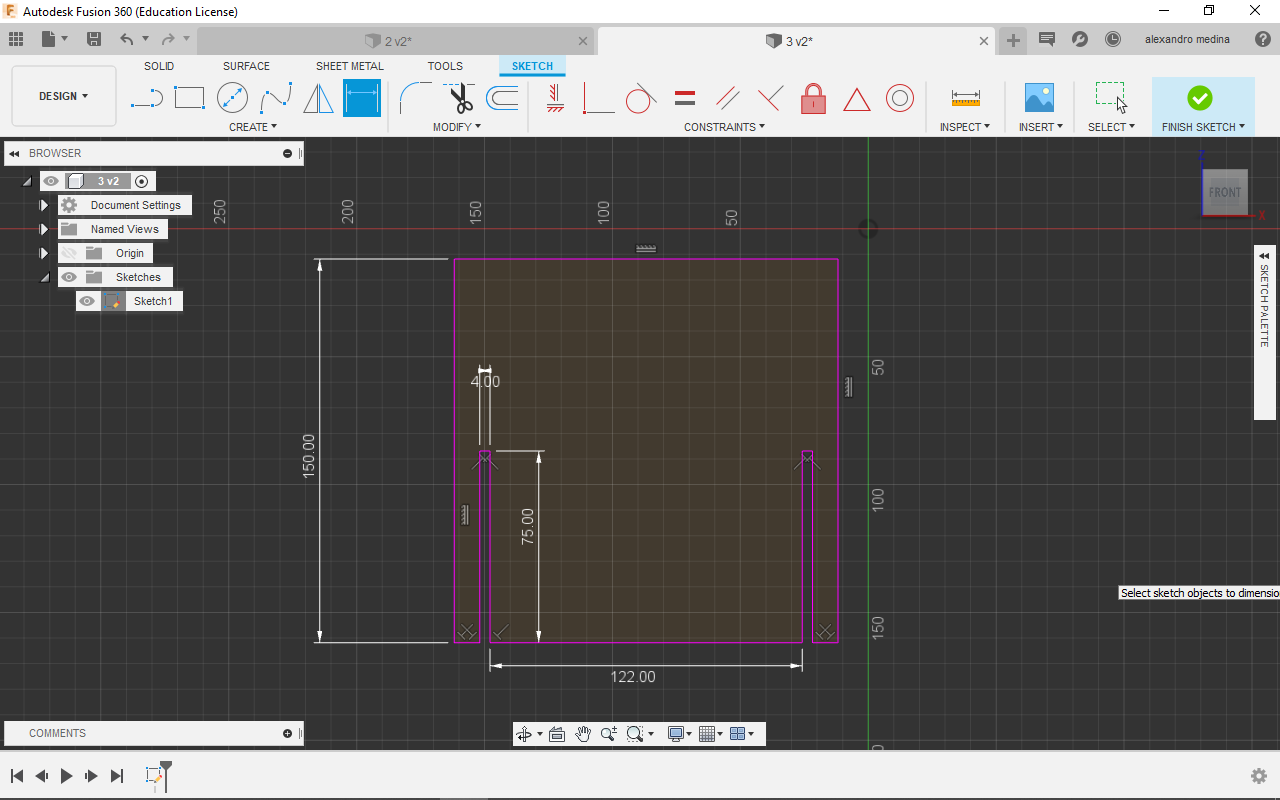Expand the Document Settings node
The image size is (1280, 800).
pos(44,205)
